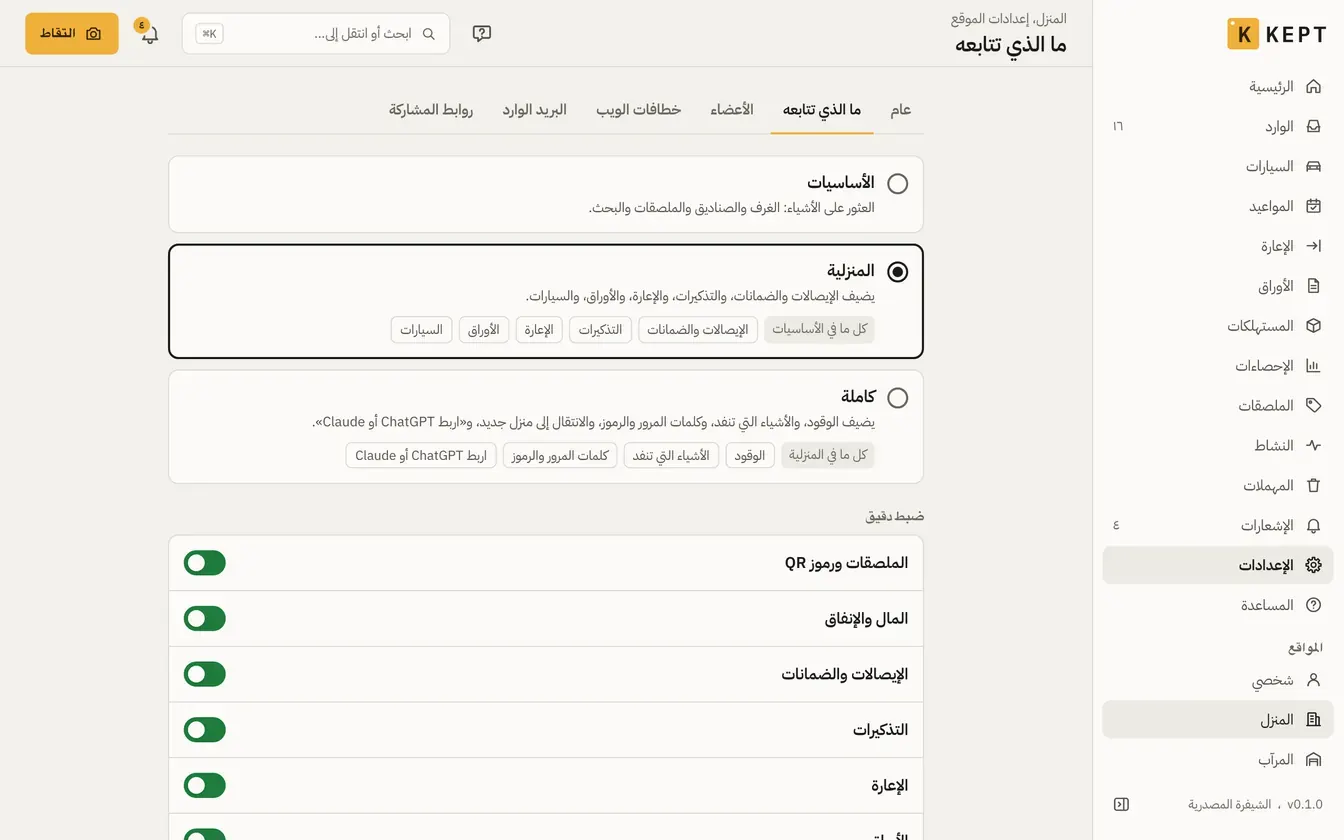Select the المنزلية (Household) radio option
The height and width of the screenshot is (840, 1344).
click(x=898, y=272)
